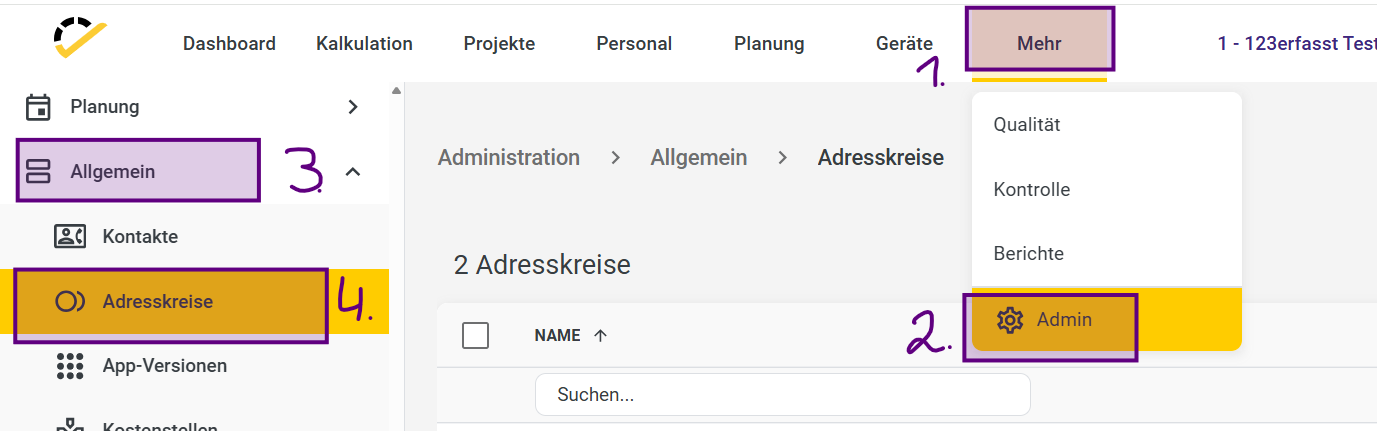The width and height of the screenshot is (1377, 431).
Task: Click the Admin gear icon
Action: point(1010,320)
